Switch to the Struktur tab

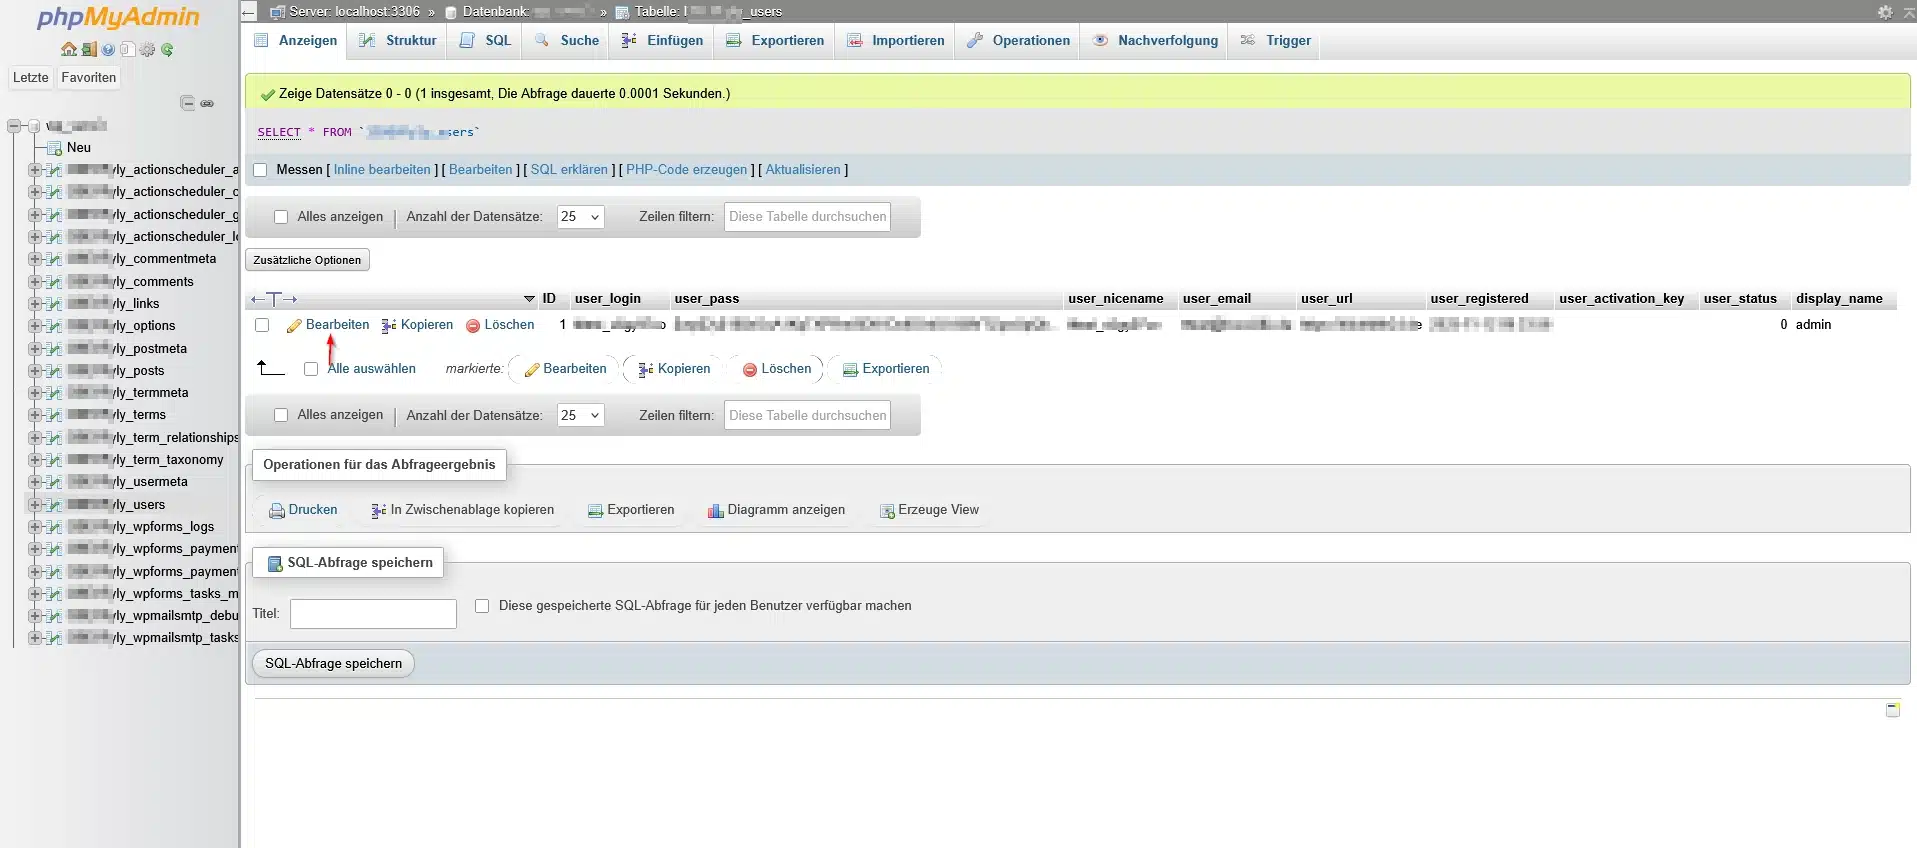[x=398, y=41]
